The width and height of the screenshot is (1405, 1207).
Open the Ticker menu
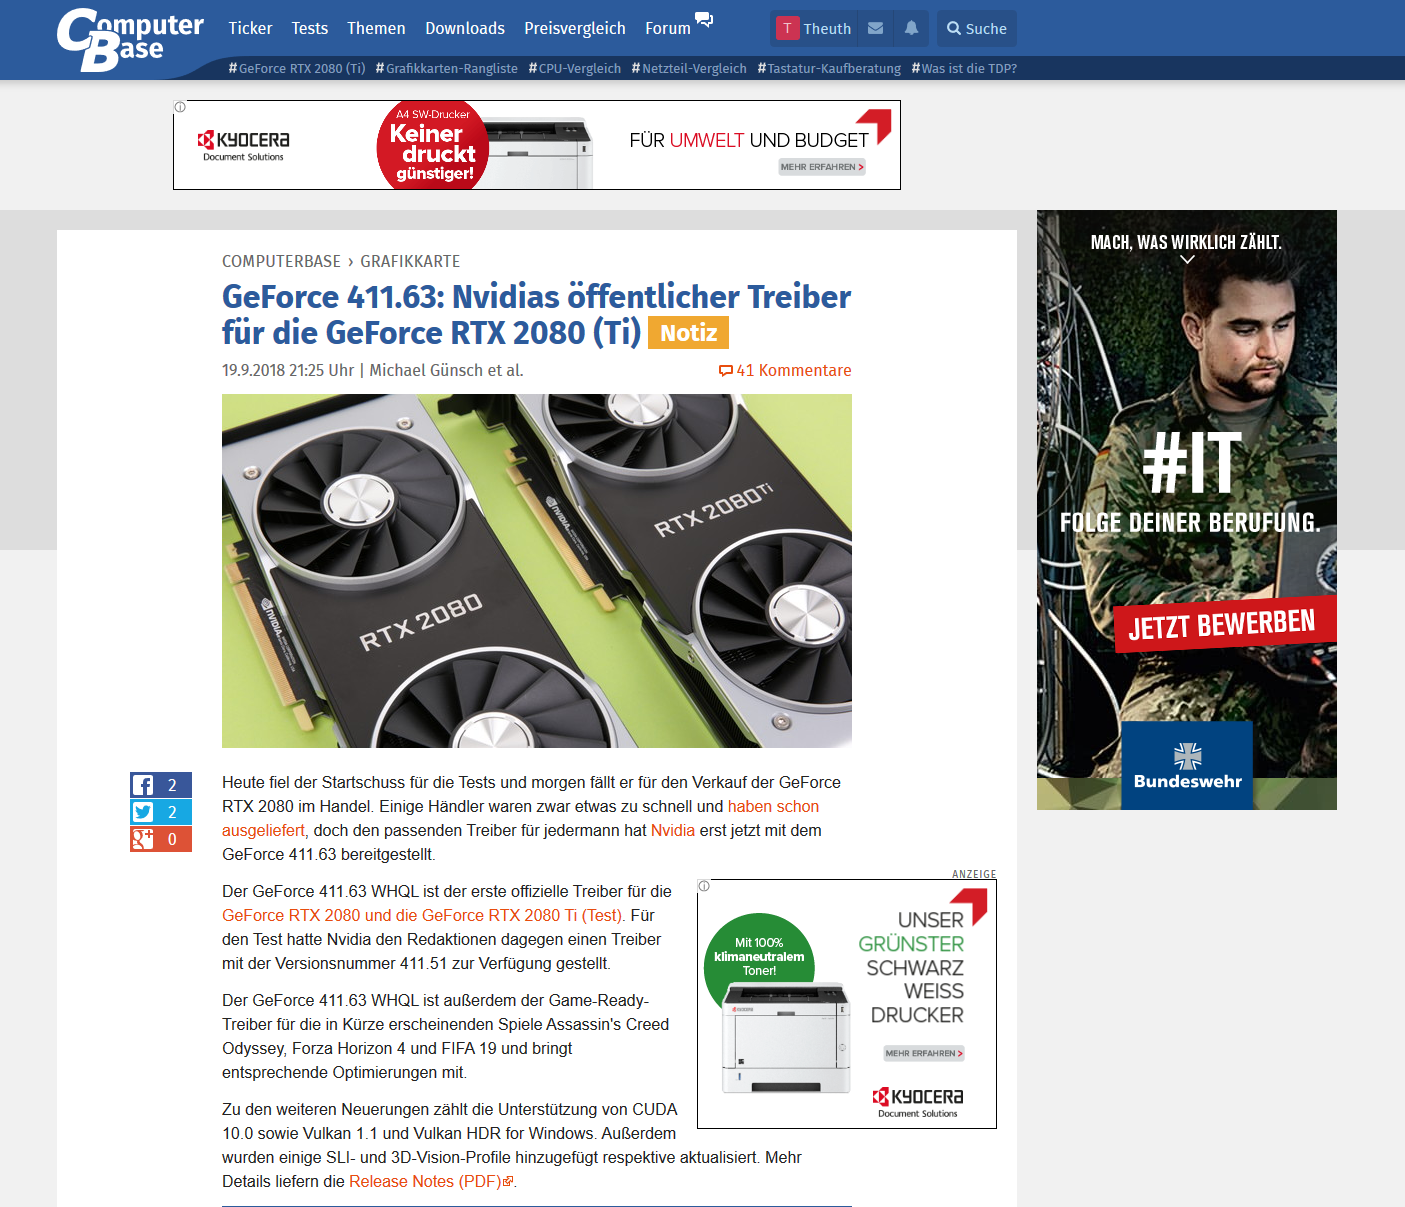click(x=250, y=28)
